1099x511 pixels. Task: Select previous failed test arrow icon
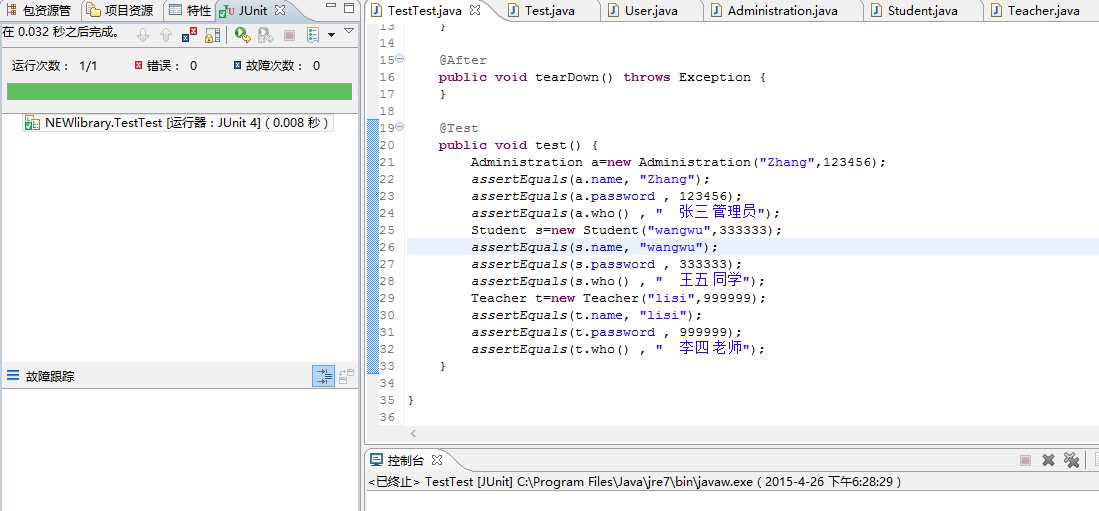[165, 34]
